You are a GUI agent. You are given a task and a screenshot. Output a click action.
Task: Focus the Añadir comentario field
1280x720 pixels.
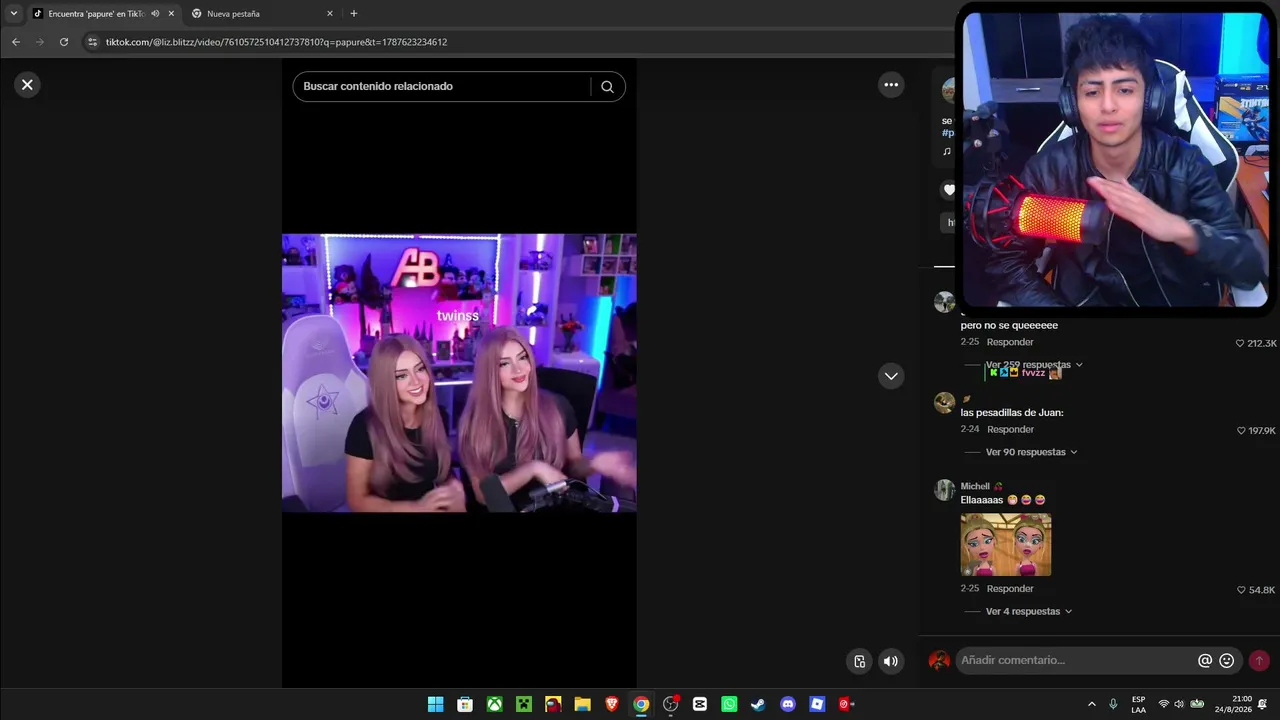point(1075,661)
